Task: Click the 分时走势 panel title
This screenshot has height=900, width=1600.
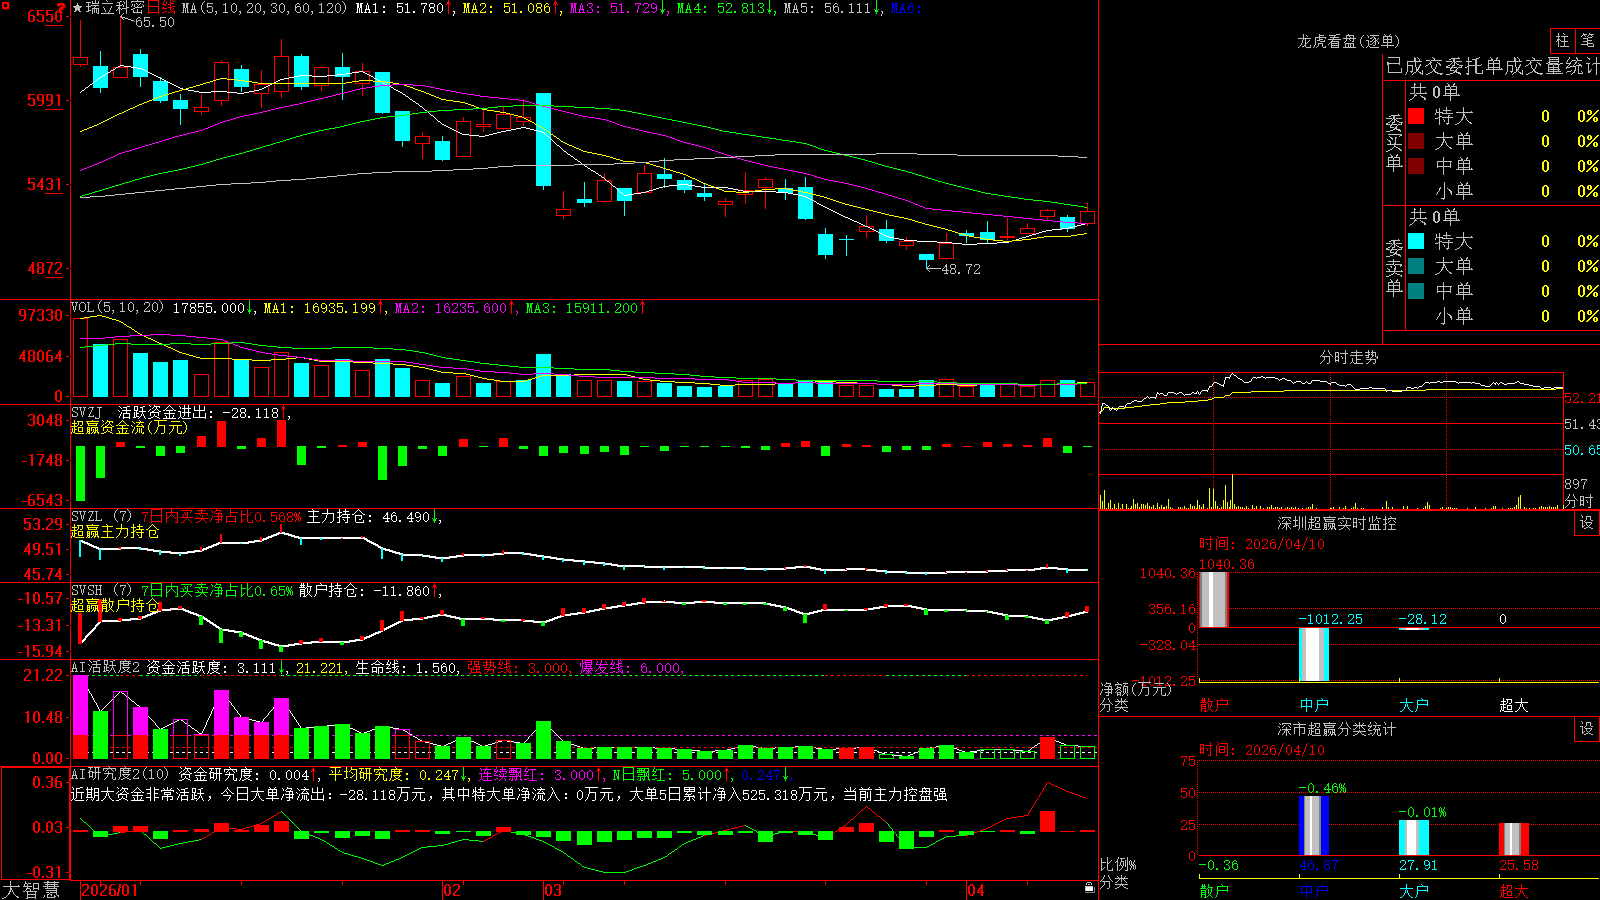Action: pyautogui.click(x=1348, y=357)
